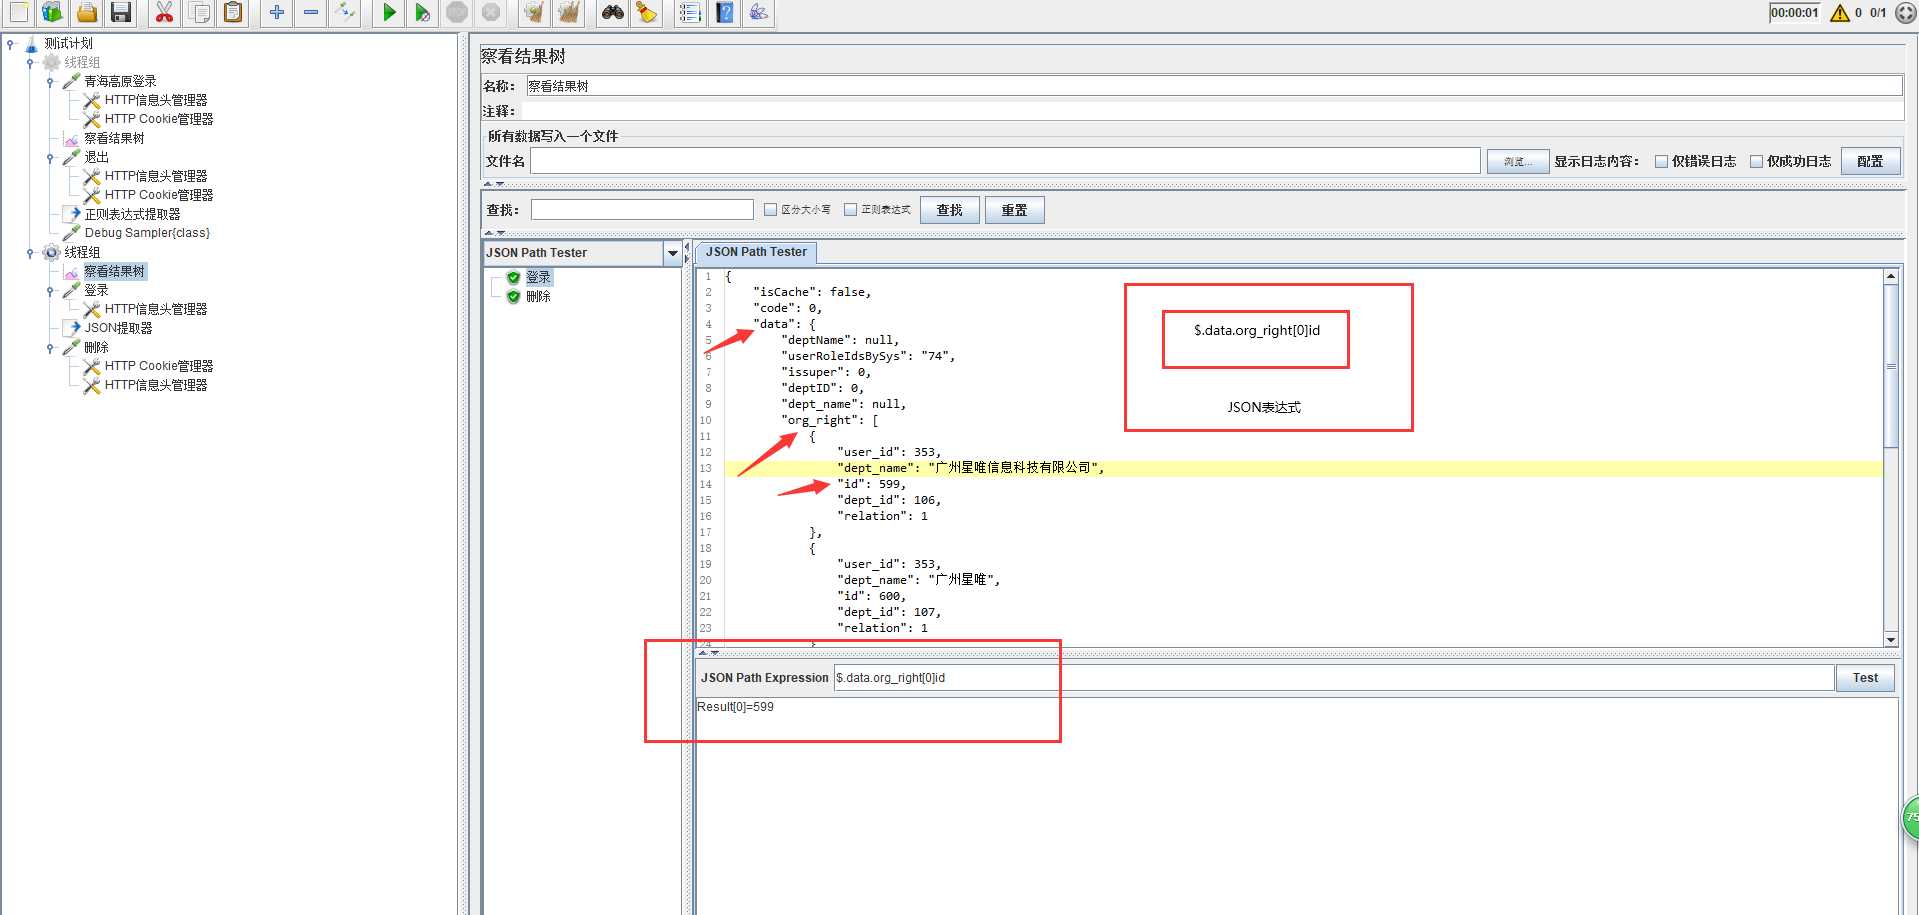Click the running threads round icon
The height and width of the screenshot is (915, 1919).
pyautogui.click(x=1906, y=13)
